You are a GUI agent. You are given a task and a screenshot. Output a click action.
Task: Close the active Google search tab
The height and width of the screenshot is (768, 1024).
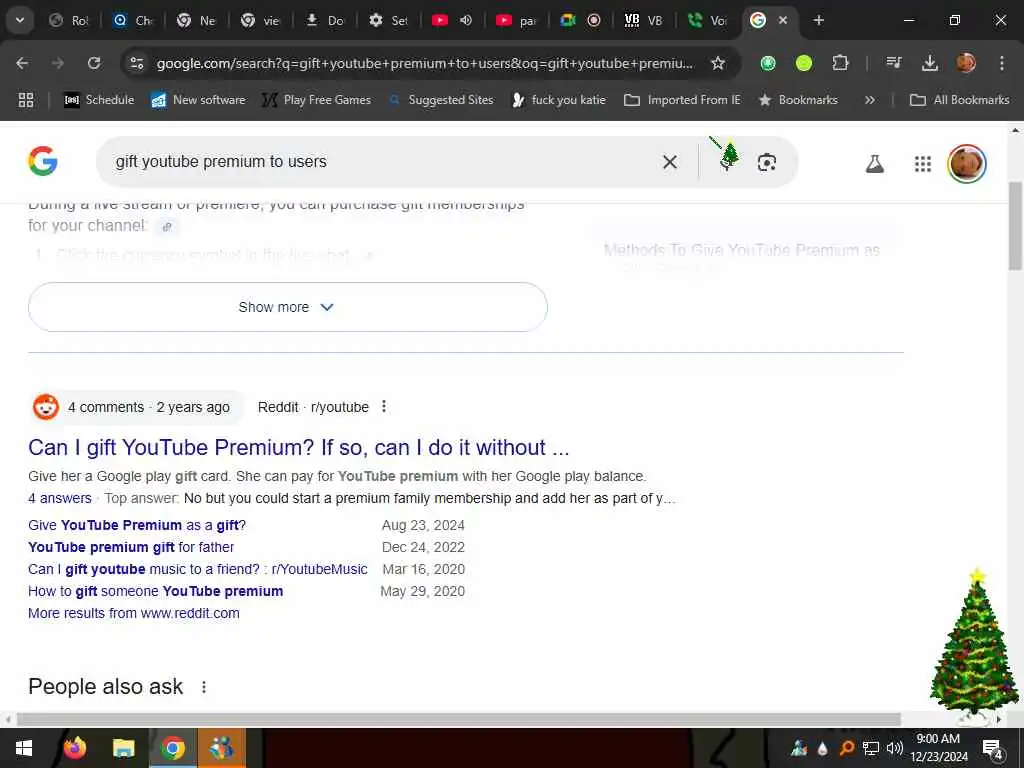783,20
